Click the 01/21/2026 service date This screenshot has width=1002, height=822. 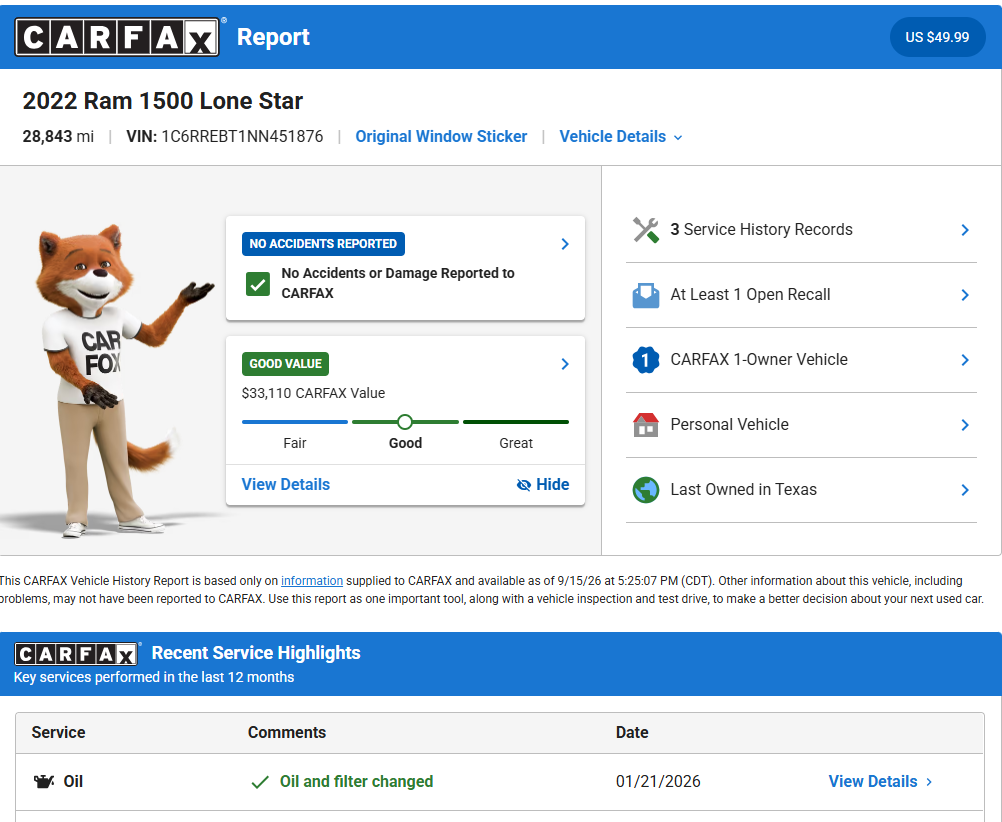pyautogui.click(x=658, y=782)
